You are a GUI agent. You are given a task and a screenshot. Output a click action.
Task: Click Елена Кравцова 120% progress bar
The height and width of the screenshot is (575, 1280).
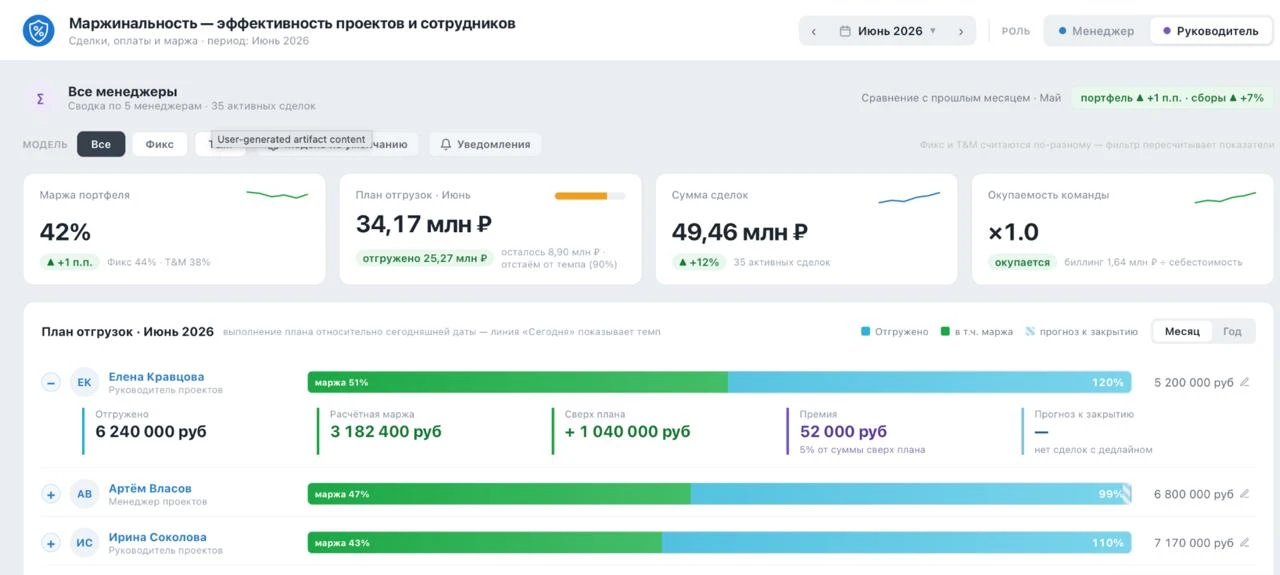[x=719, y=382]
